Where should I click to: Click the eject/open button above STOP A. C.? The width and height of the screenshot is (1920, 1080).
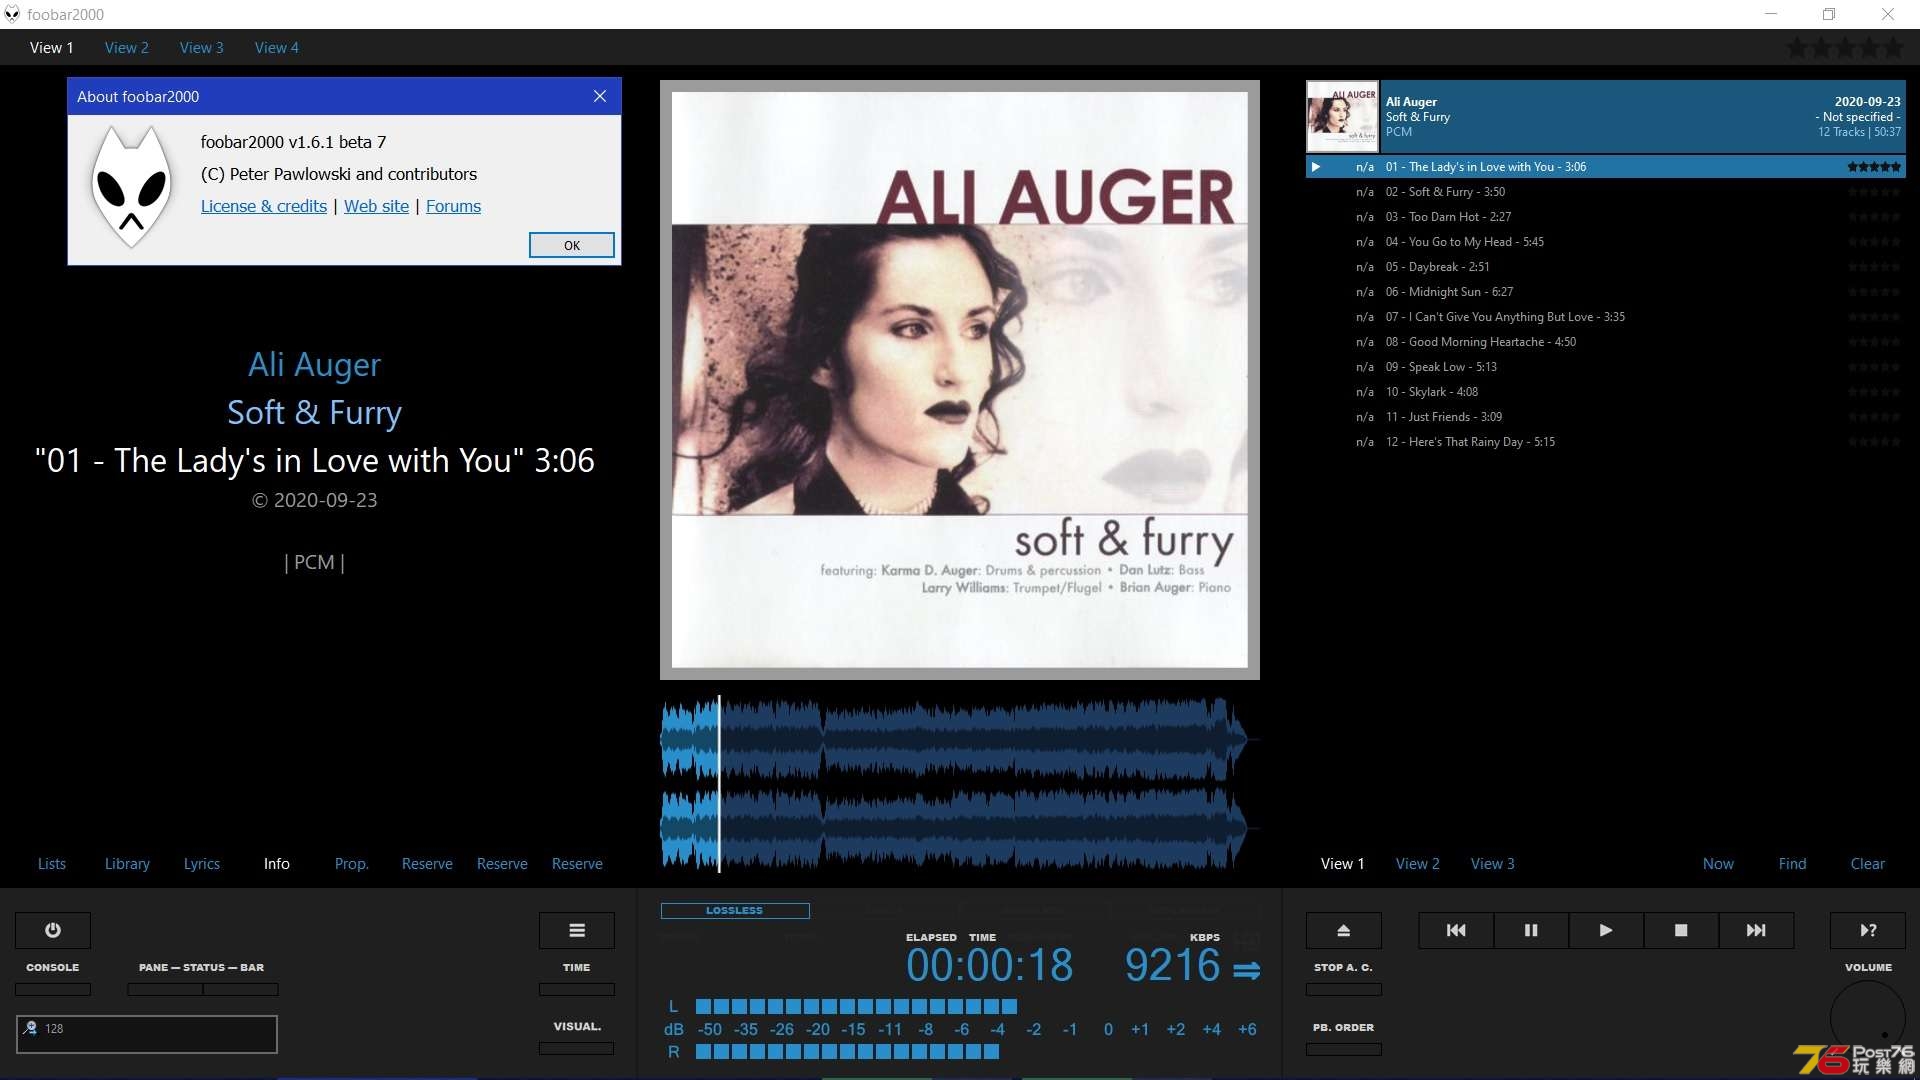[x=1344, y=930]
